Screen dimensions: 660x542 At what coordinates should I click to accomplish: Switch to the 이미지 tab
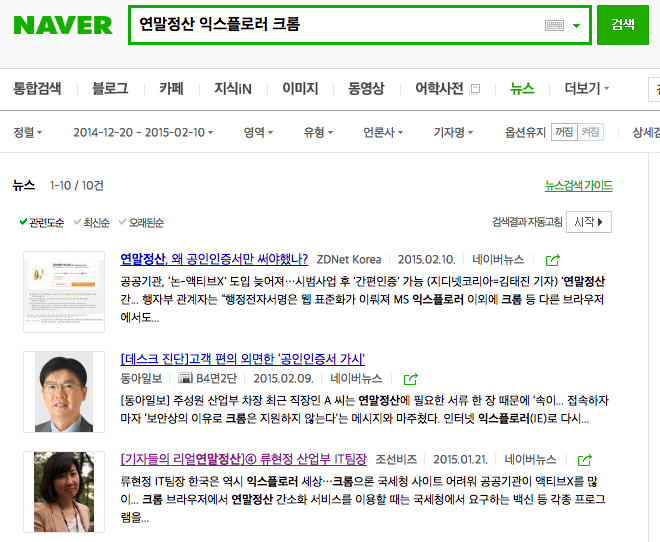[x=300, y=88]
